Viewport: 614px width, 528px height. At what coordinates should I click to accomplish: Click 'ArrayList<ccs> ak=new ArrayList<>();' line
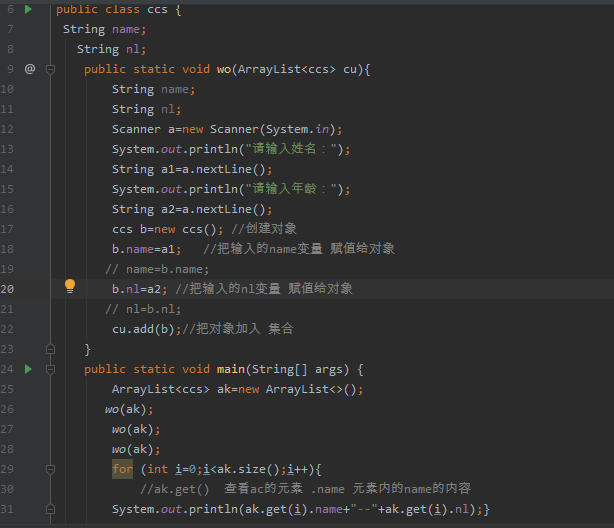[237, 389]
